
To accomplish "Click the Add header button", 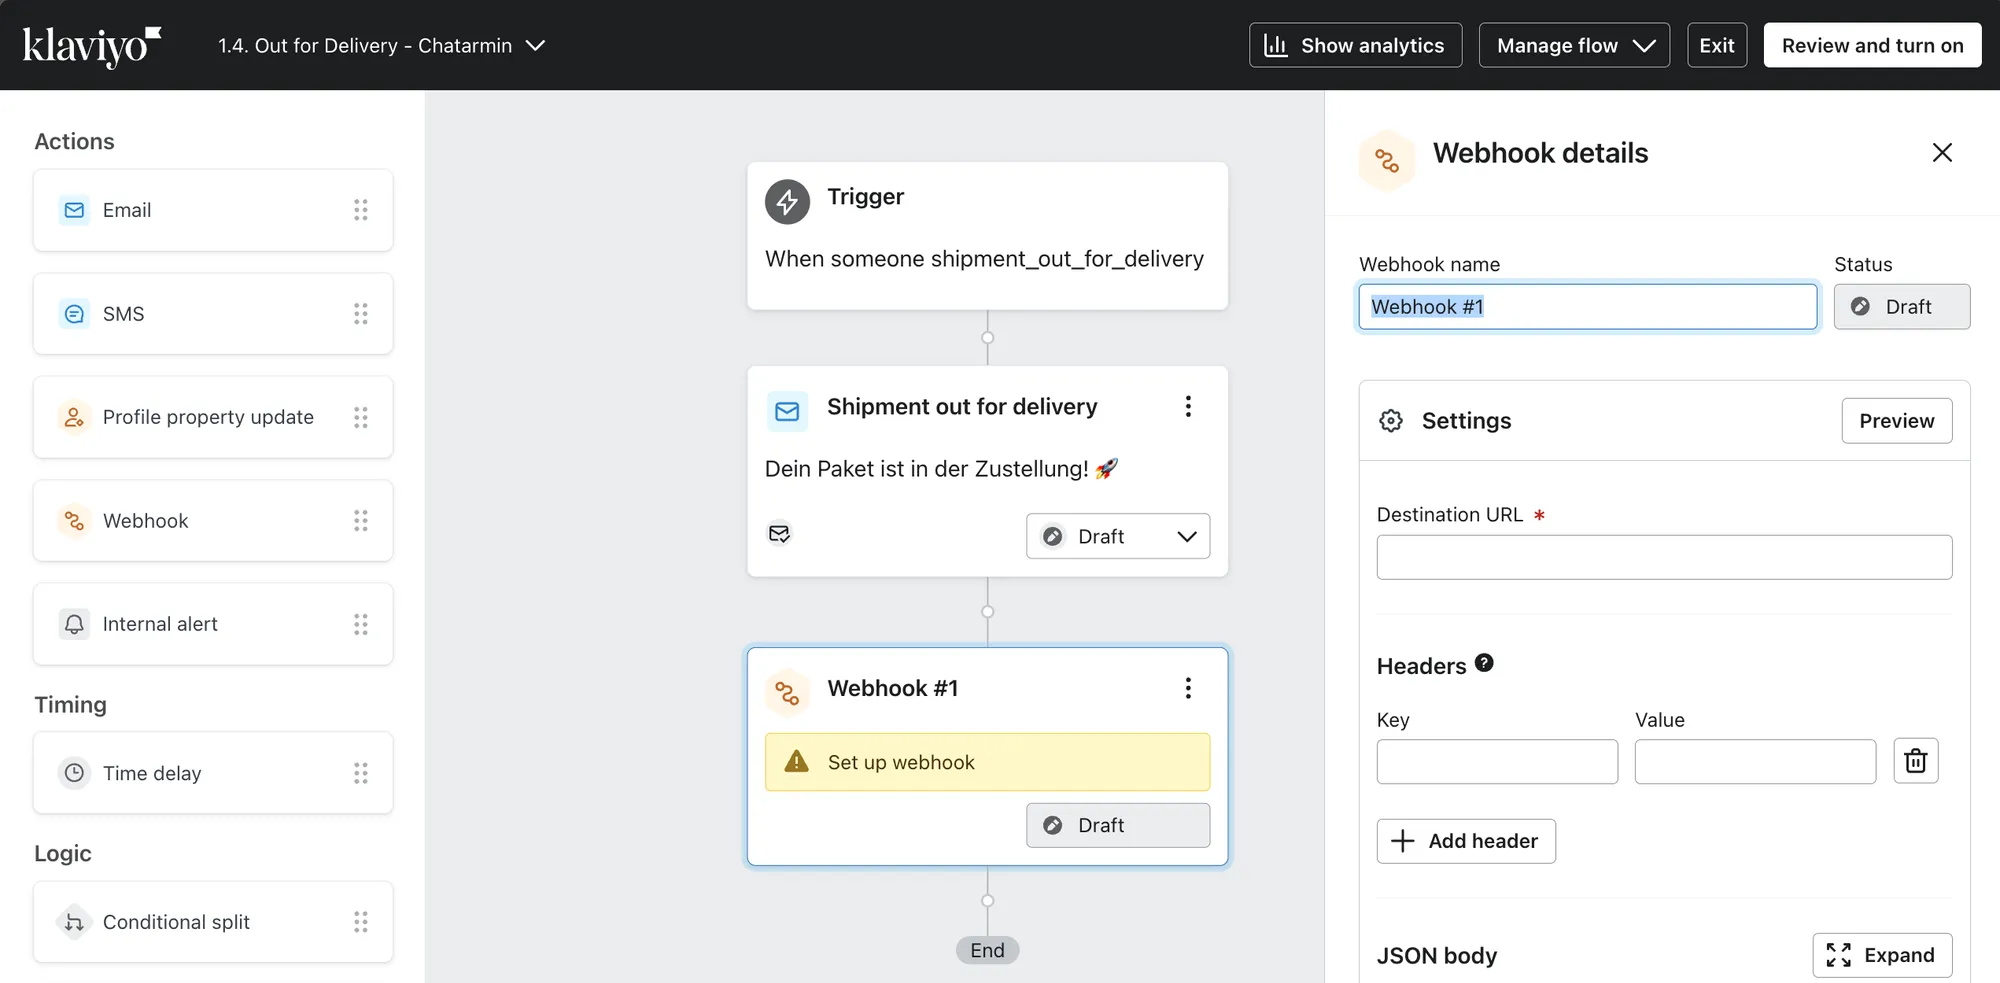I will (x=1466, y=841).
